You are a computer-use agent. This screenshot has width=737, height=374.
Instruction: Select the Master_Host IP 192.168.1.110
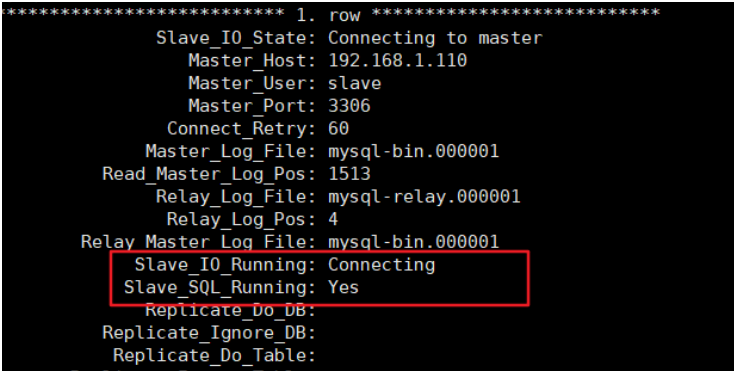[x=398, y=60]
